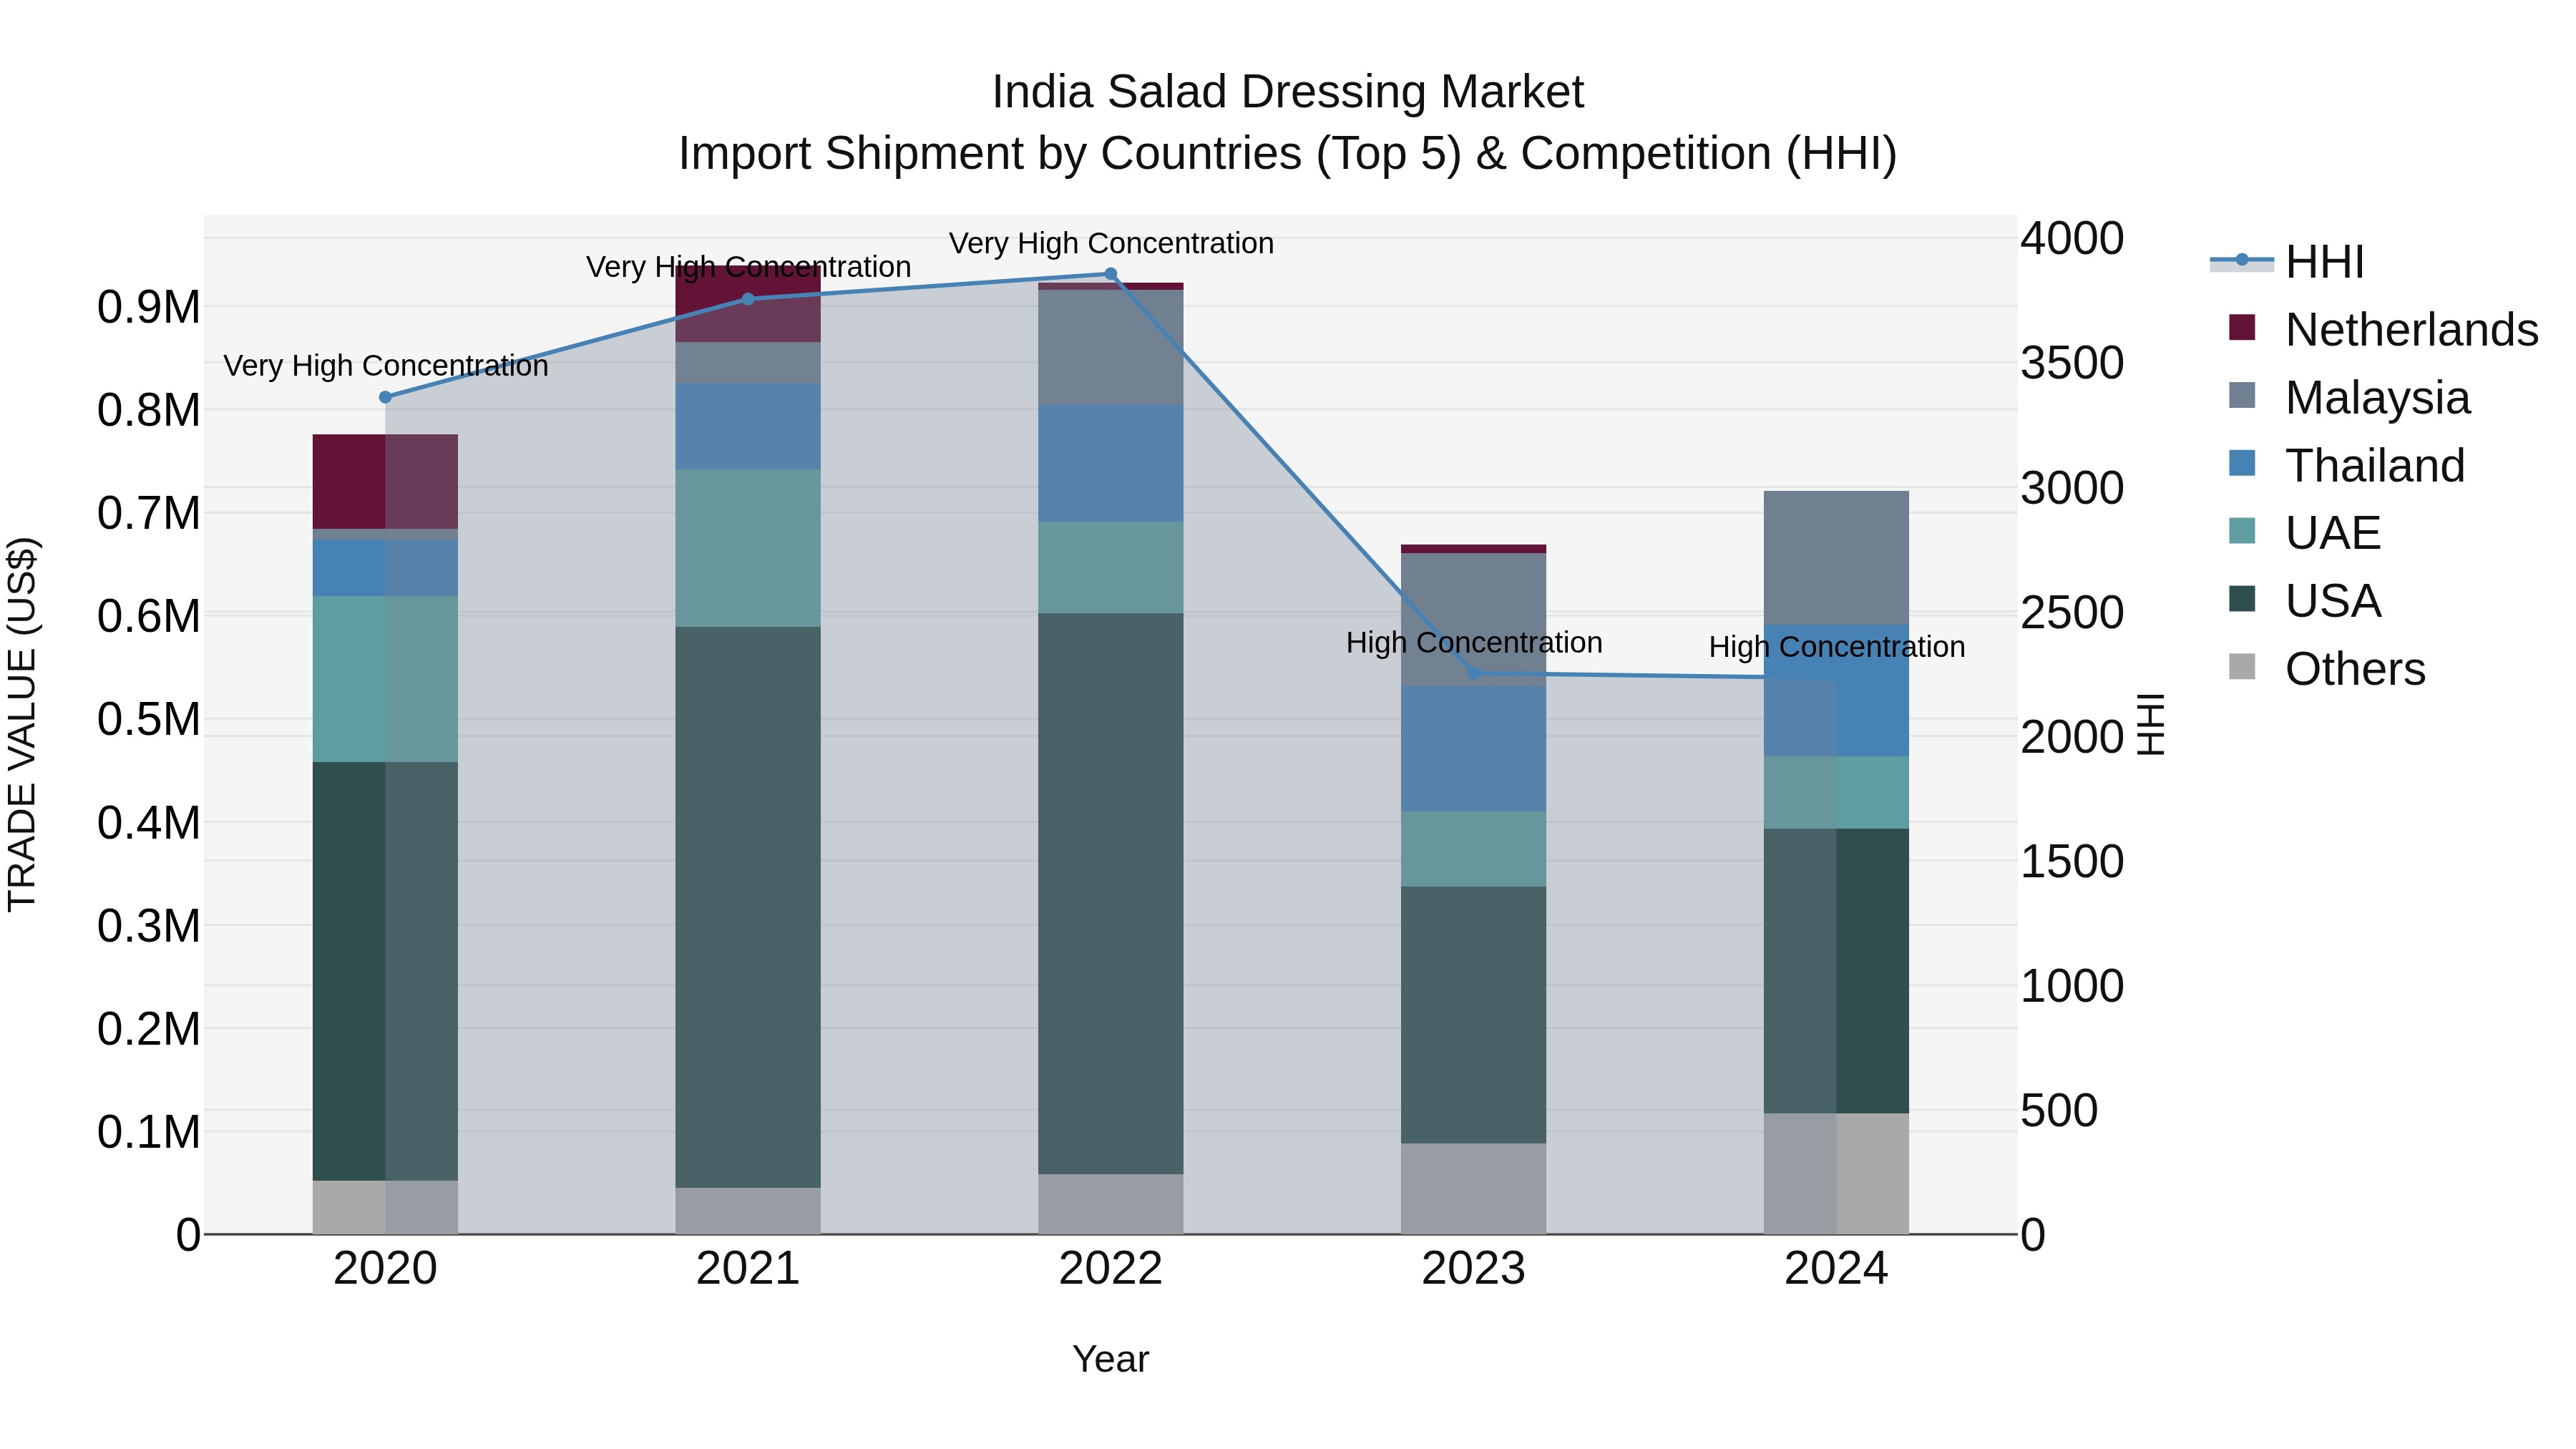2576x1449 pixels.
Task: Click the subtitle 'Import Shipment by Countries (Top 5) & Competition (HHI)'
Action: [1288, 154]
